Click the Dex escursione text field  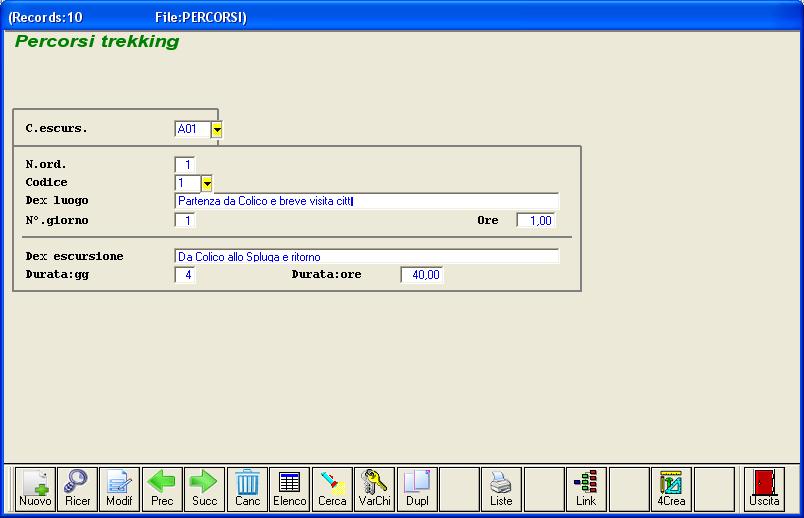[x=367, y=256]
